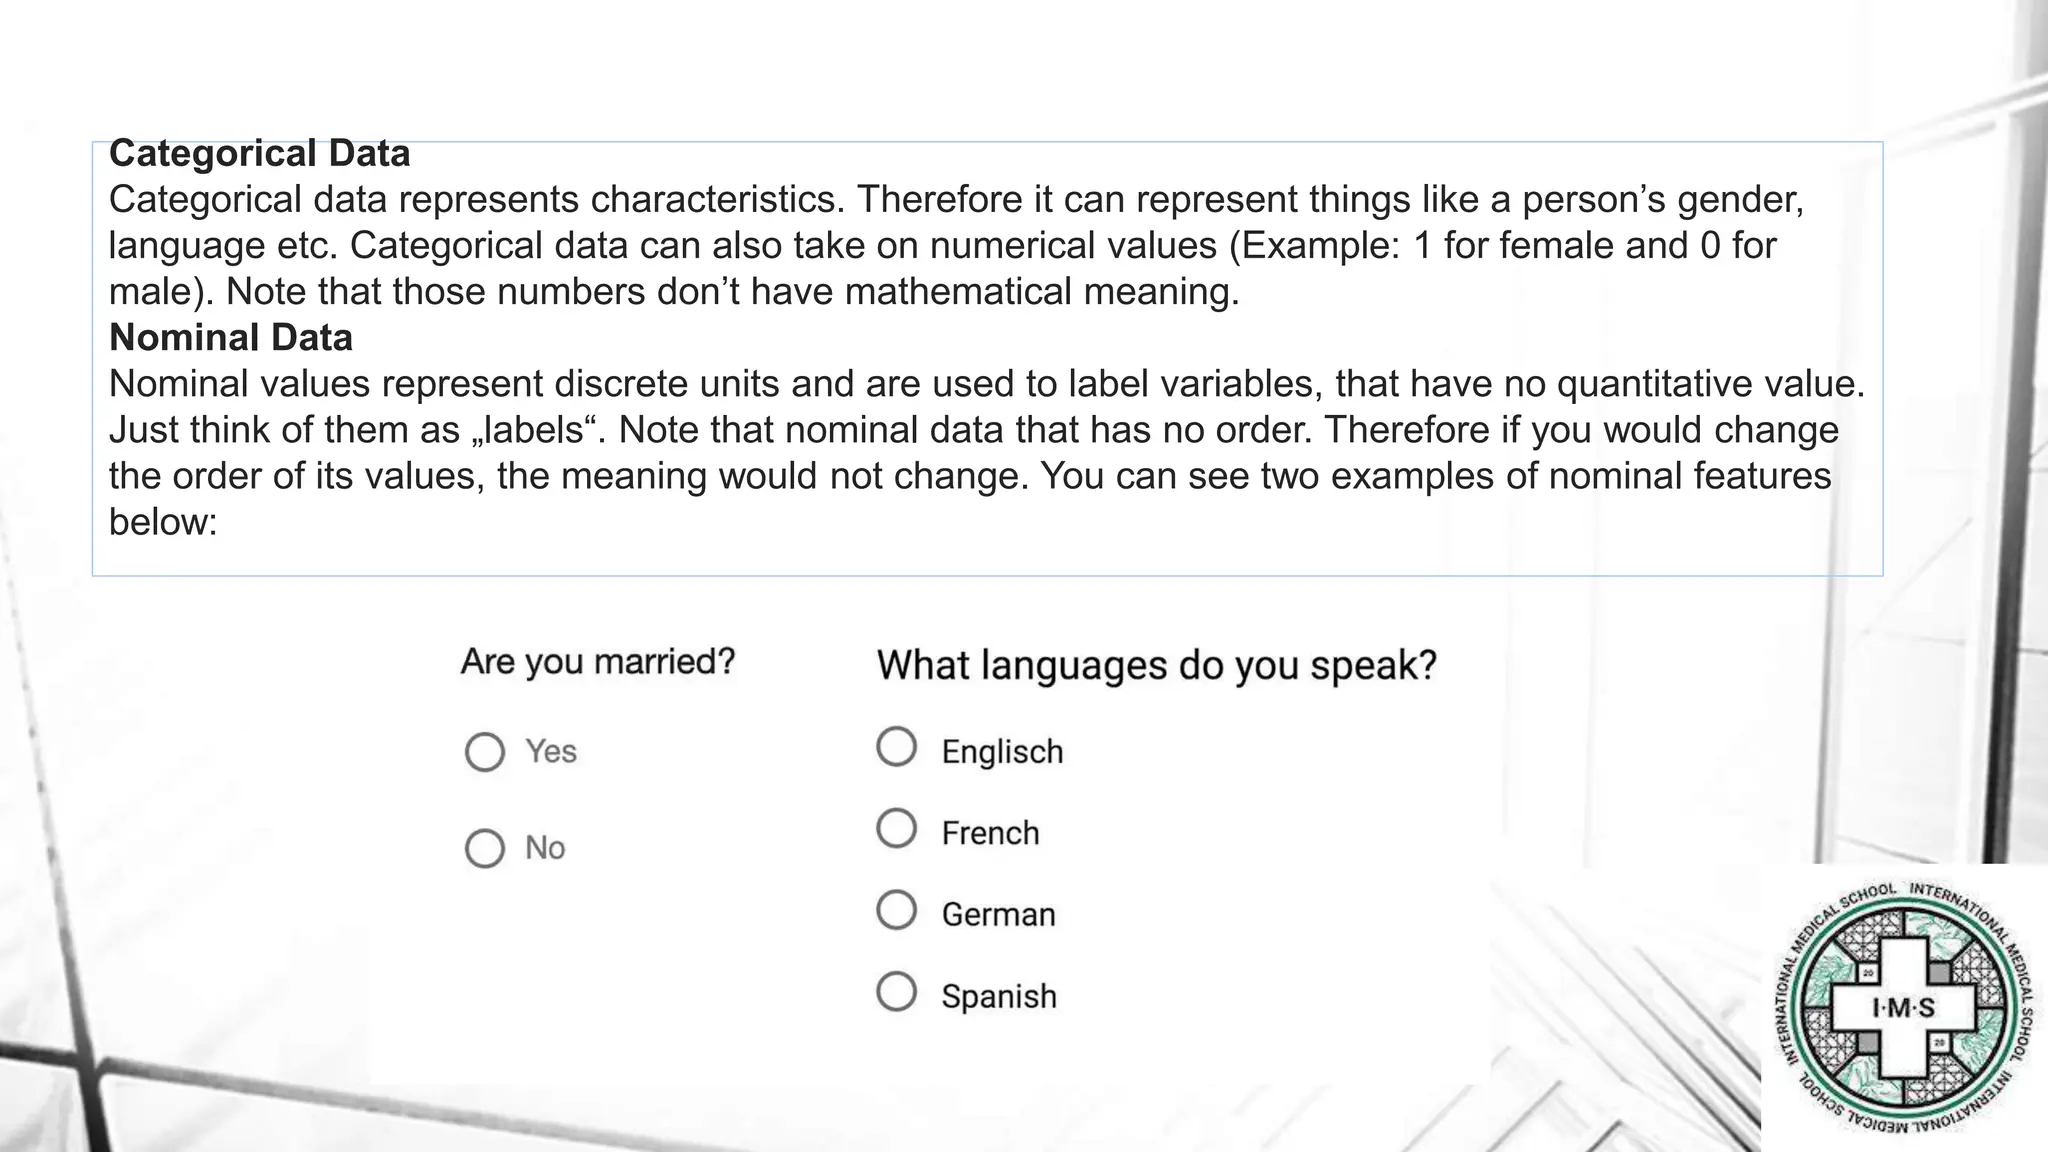2048x1152 pixels.
Task: Click the 'Spanish' option label text
Action: (x=999, y=997)
